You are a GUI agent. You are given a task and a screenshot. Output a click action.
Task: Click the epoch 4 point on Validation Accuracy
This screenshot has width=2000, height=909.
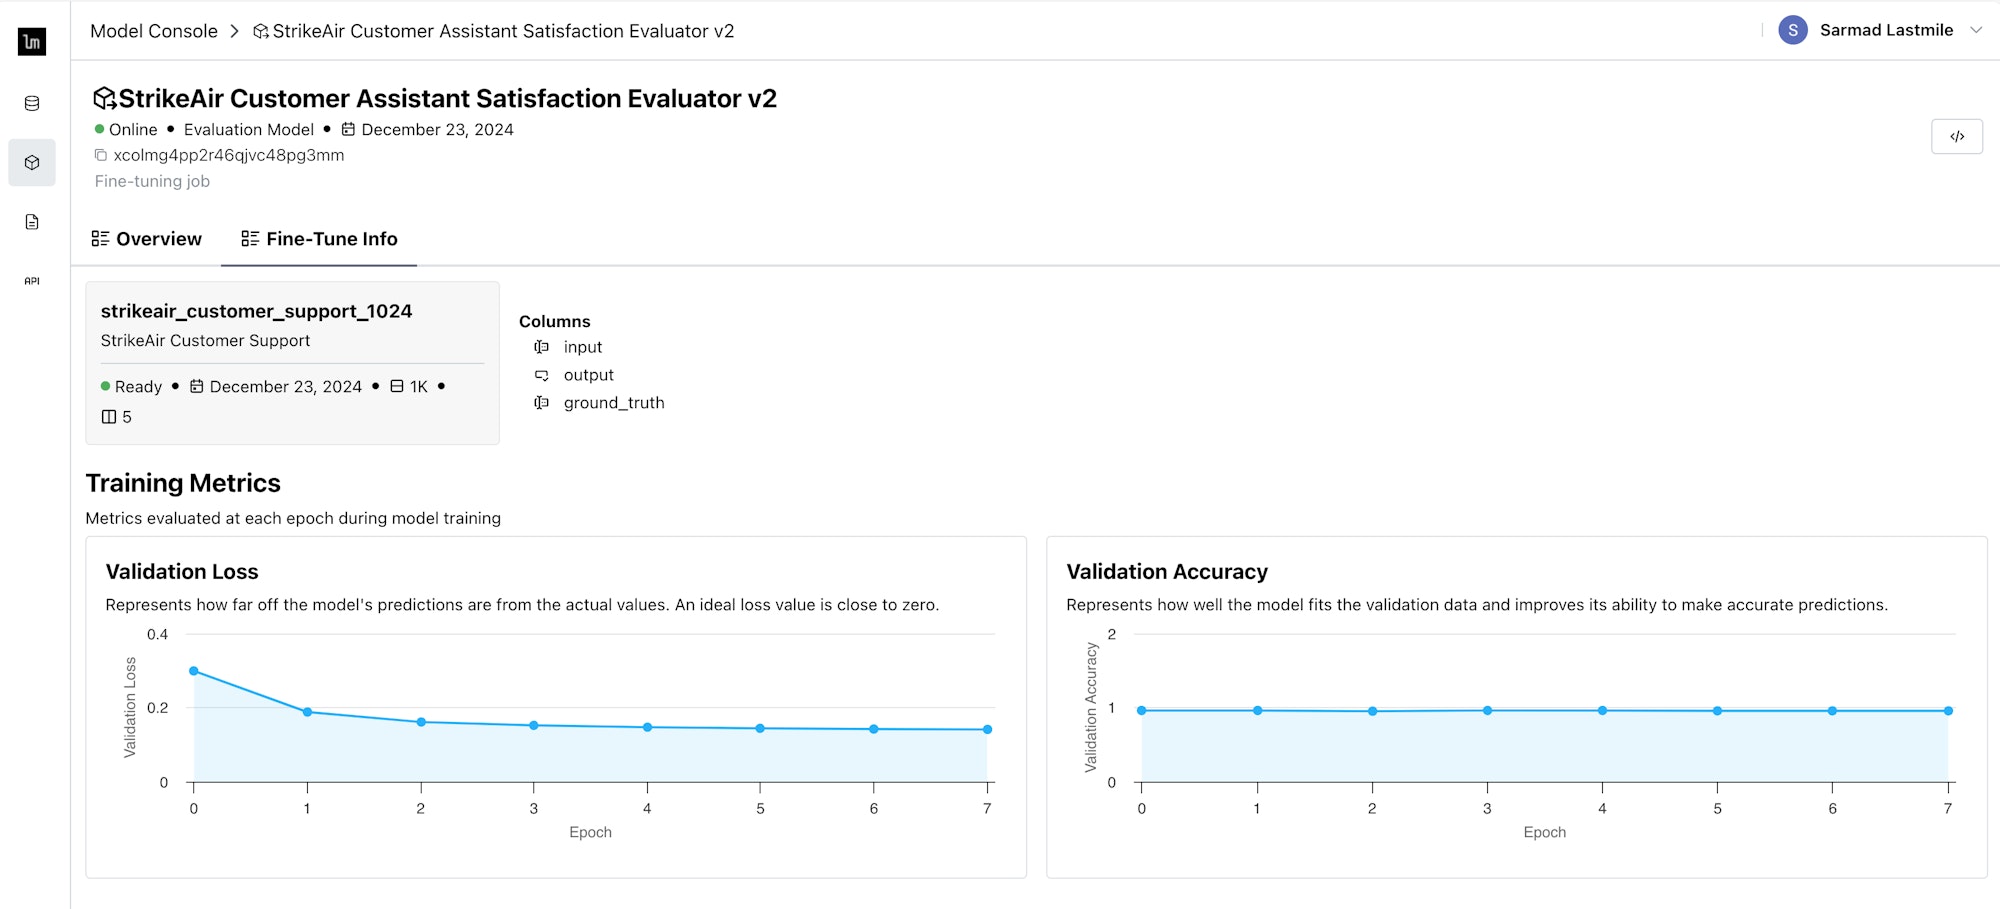[x=1602, y=711]
